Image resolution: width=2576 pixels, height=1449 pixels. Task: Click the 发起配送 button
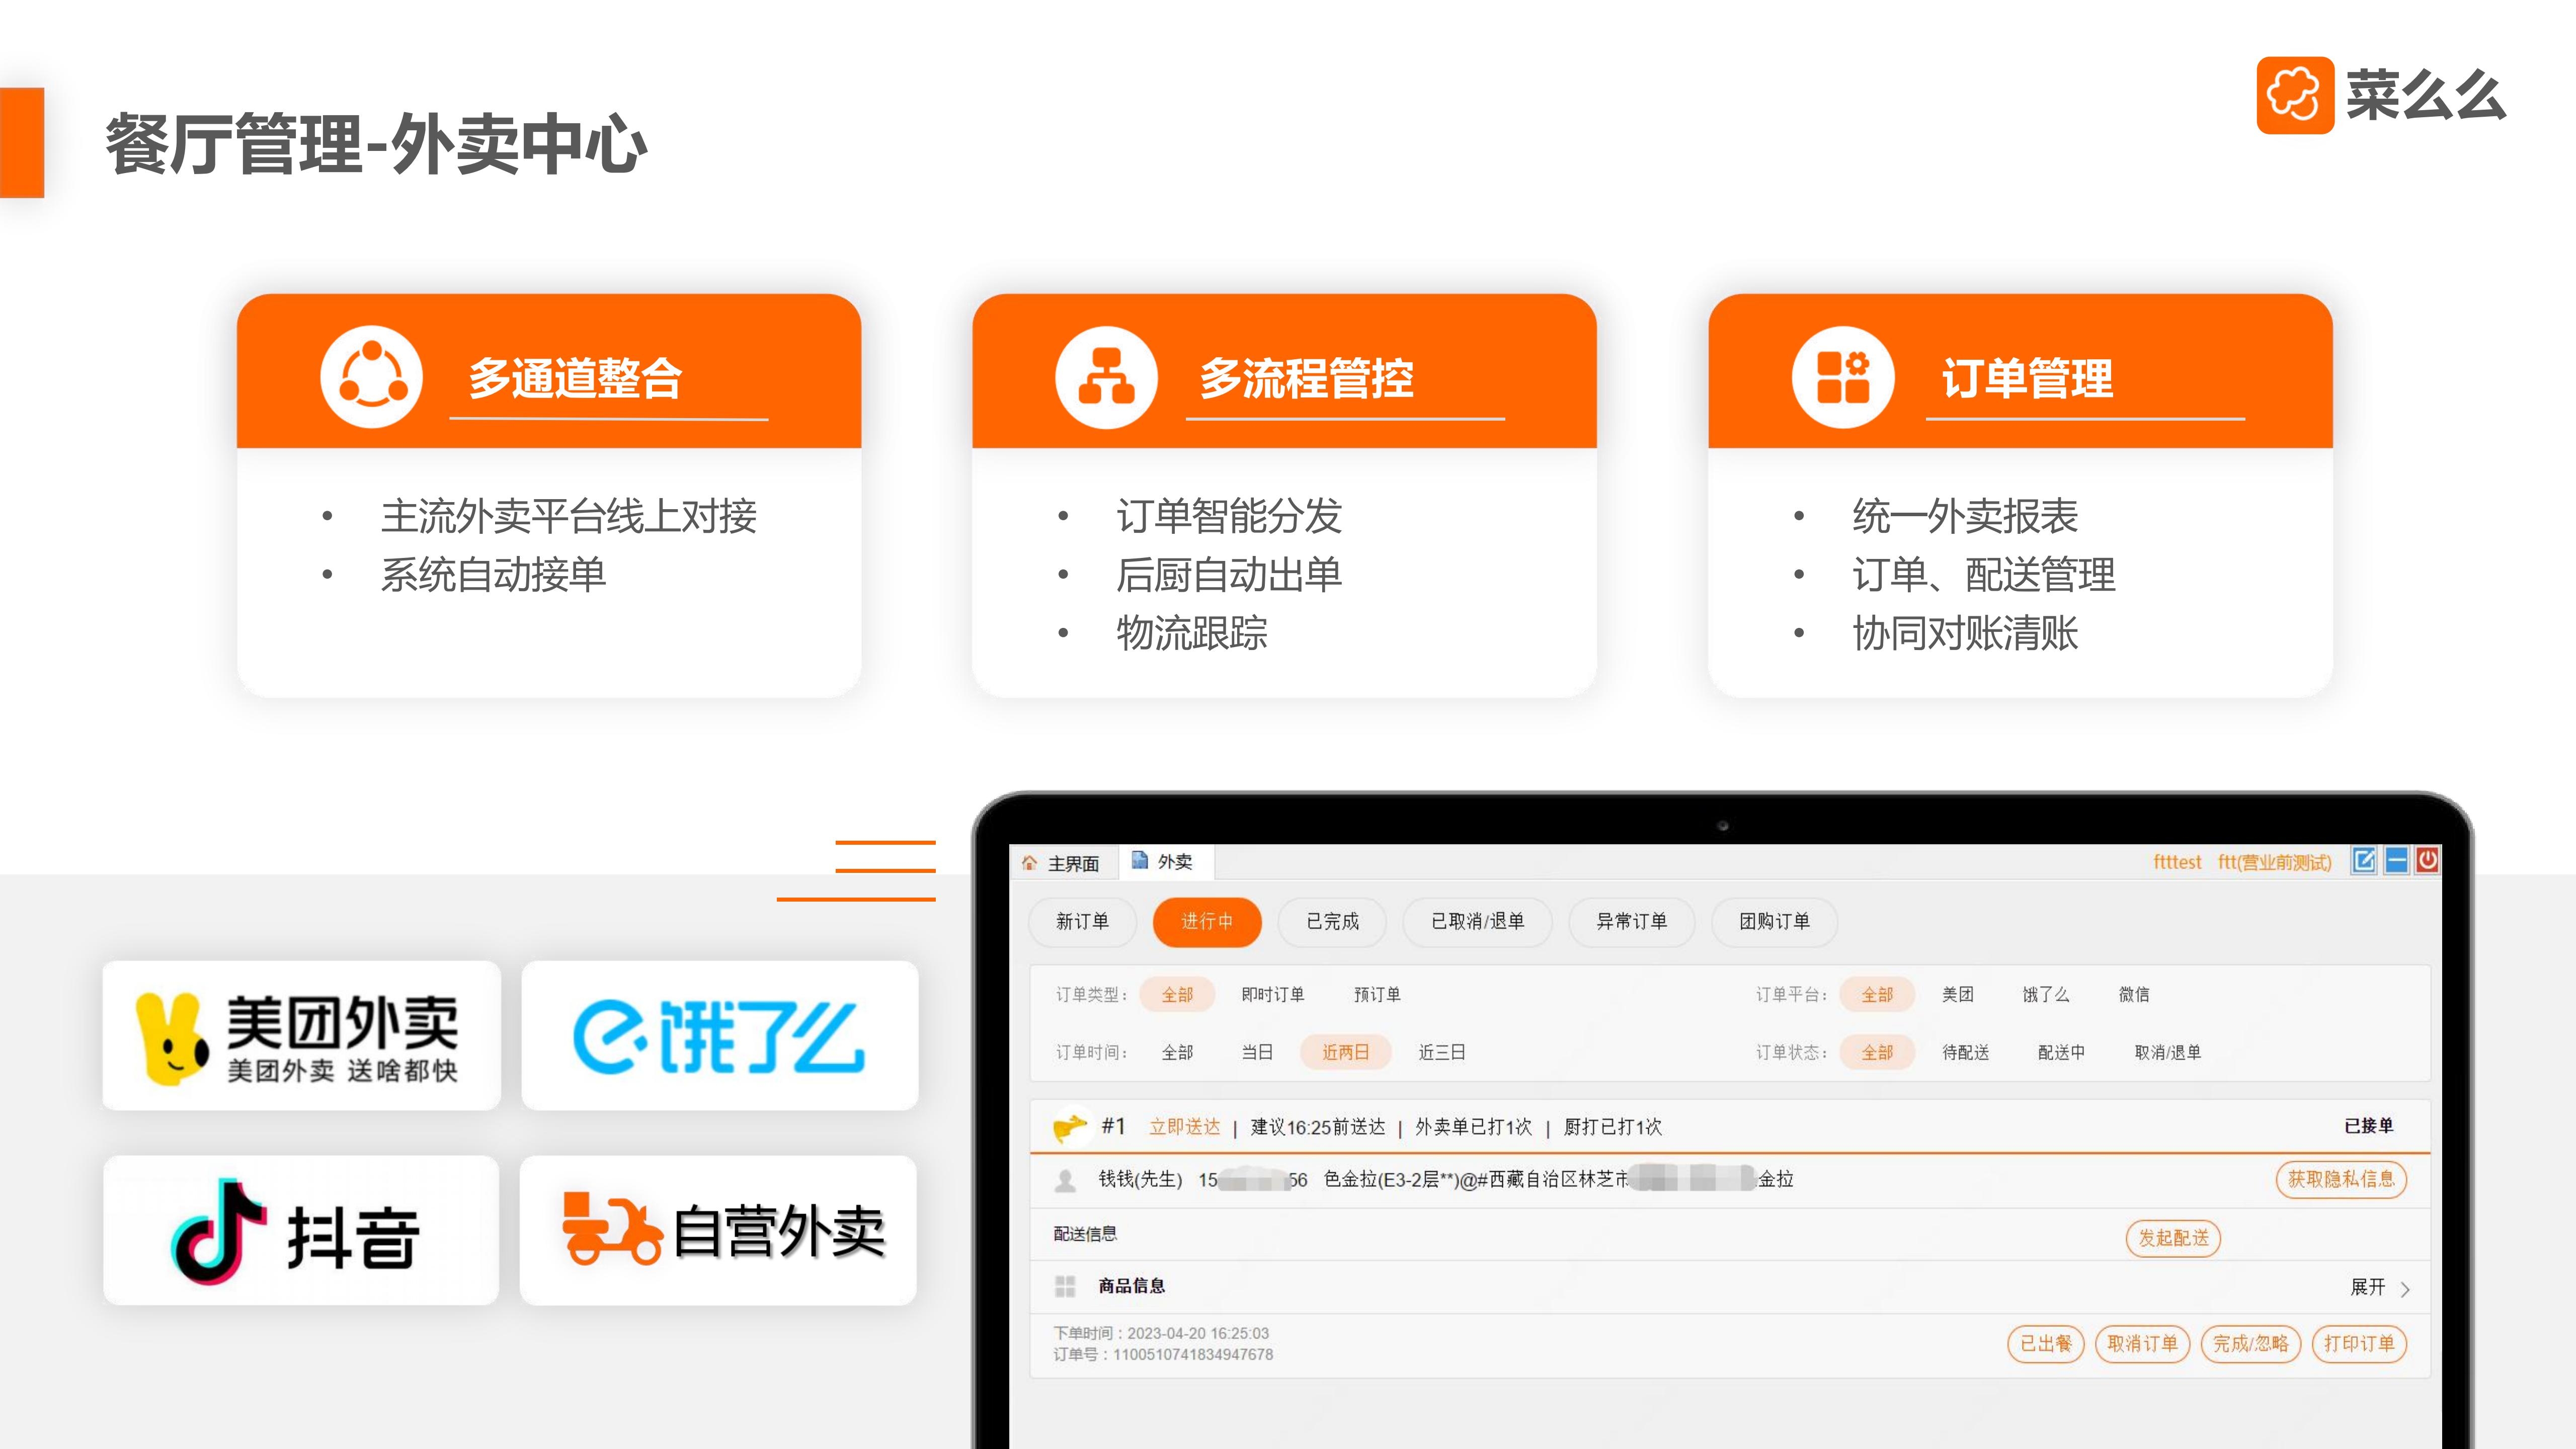click(x=2173, y=1238)
